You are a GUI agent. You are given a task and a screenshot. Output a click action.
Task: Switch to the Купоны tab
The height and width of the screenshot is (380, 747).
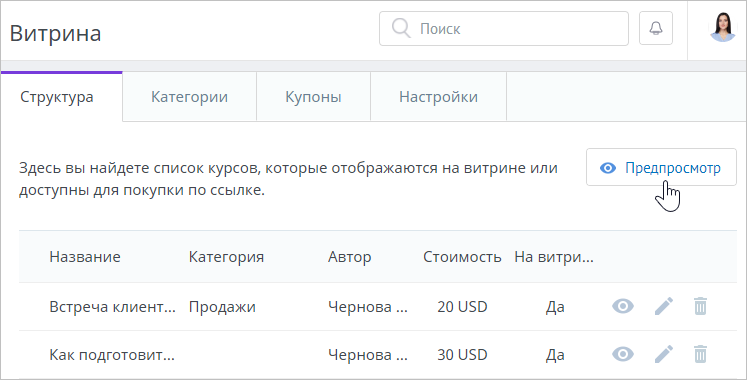click(313, 97)
